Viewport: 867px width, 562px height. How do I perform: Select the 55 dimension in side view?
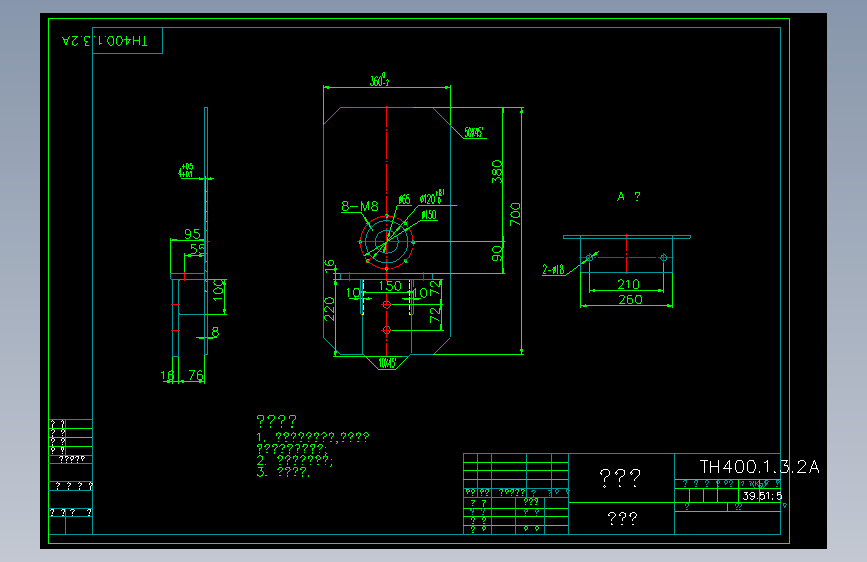[x=197, y=249]
